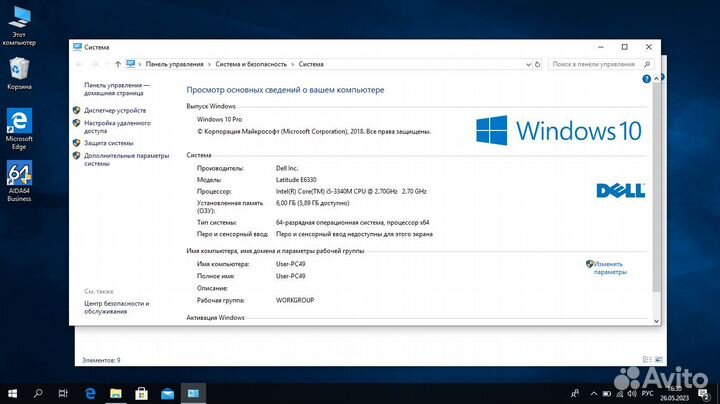Click Система breadcrumb item
The width and height of the screenshot is (720, 404).
point(311,64)
